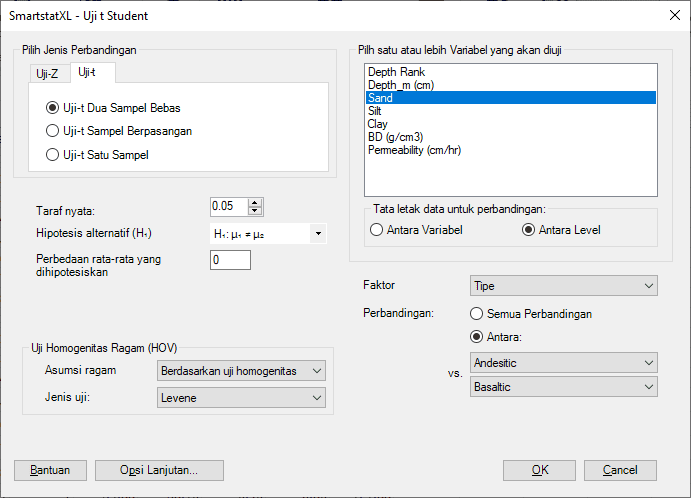The width and height of the screenshot is (691, 498).
Task: Choose Uji-t Satu Sampel radio button
Action: point(53,155)
